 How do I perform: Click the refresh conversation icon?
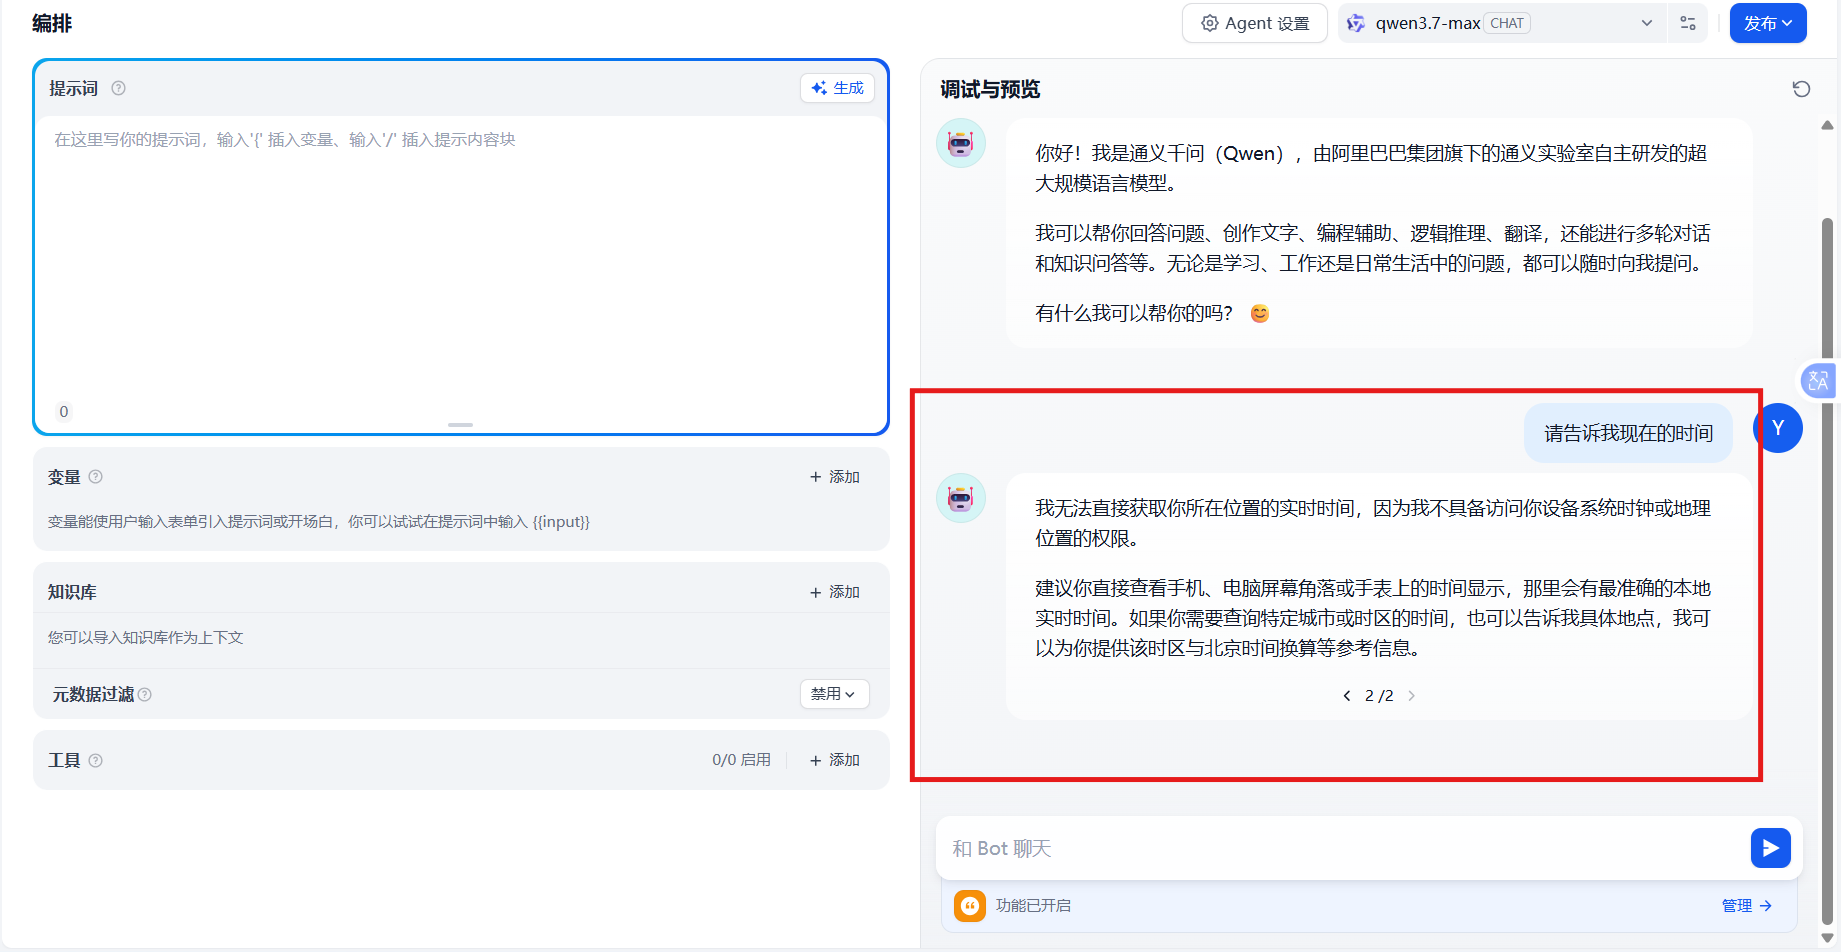1801,89
